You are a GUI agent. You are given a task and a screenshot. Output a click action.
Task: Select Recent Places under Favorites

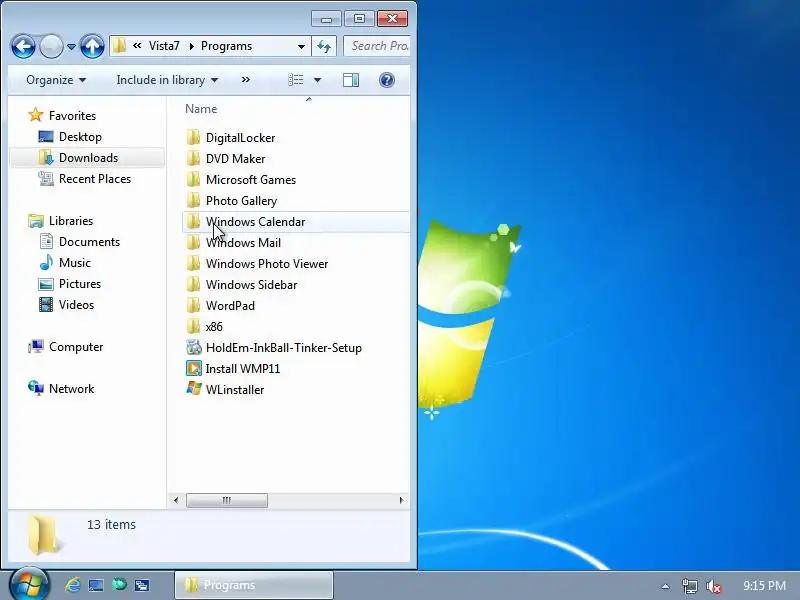95,179
